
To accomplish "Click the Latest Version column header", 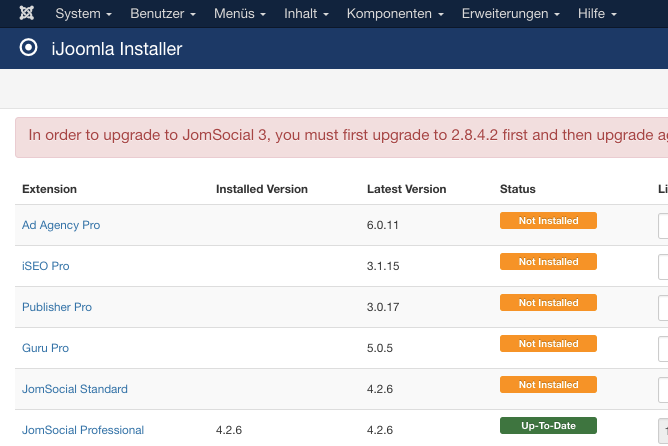I will click(406, 189).
